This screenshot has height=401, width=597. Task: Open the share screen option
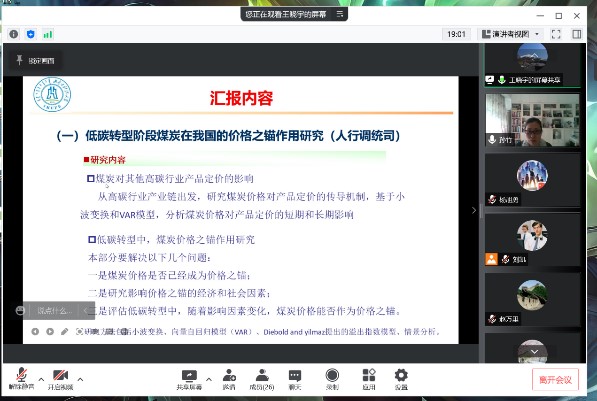189,379
